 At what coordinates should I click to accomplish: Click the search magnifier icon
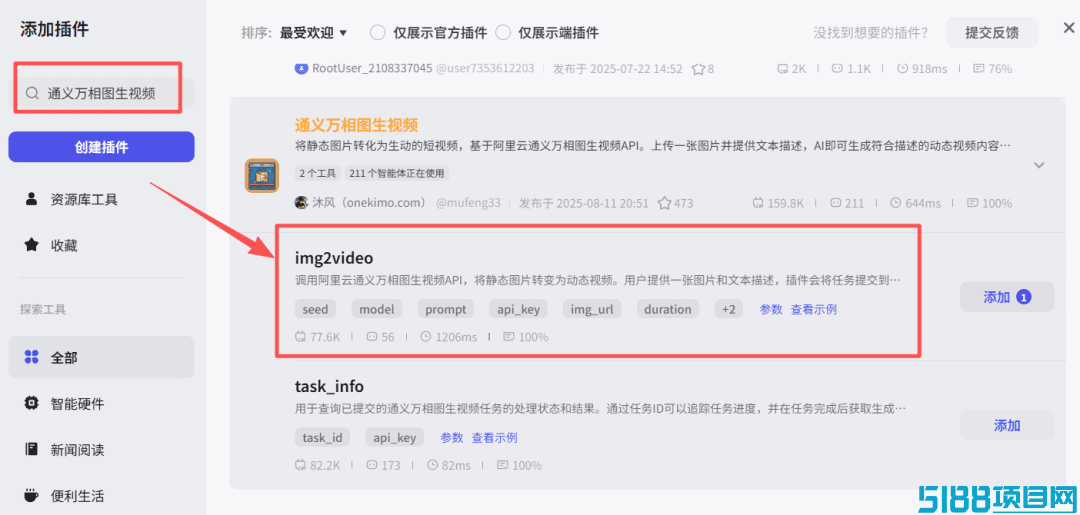point(31,94)
